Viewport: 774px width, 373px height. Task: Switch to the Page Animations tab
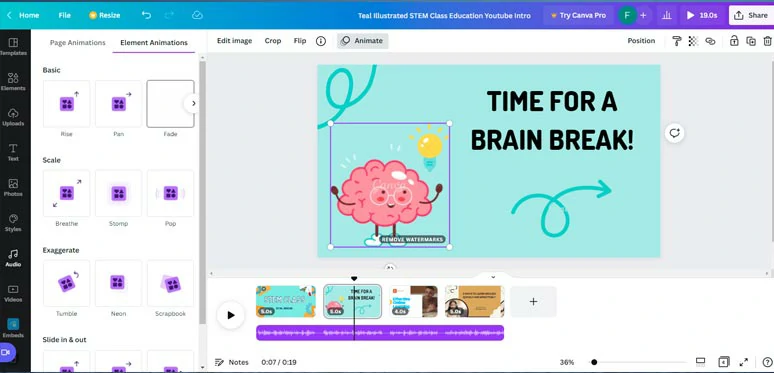(x=77, y=43)
